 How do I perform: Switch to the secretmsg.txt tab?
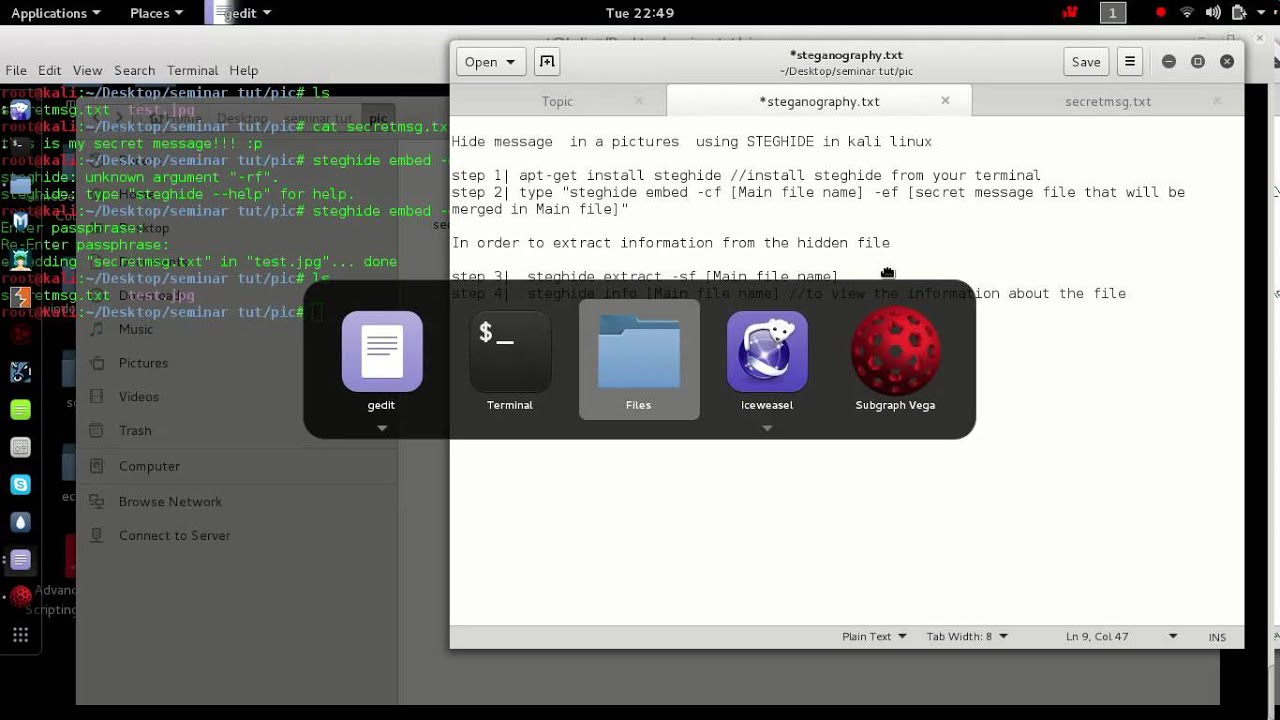click(1108, 101)
